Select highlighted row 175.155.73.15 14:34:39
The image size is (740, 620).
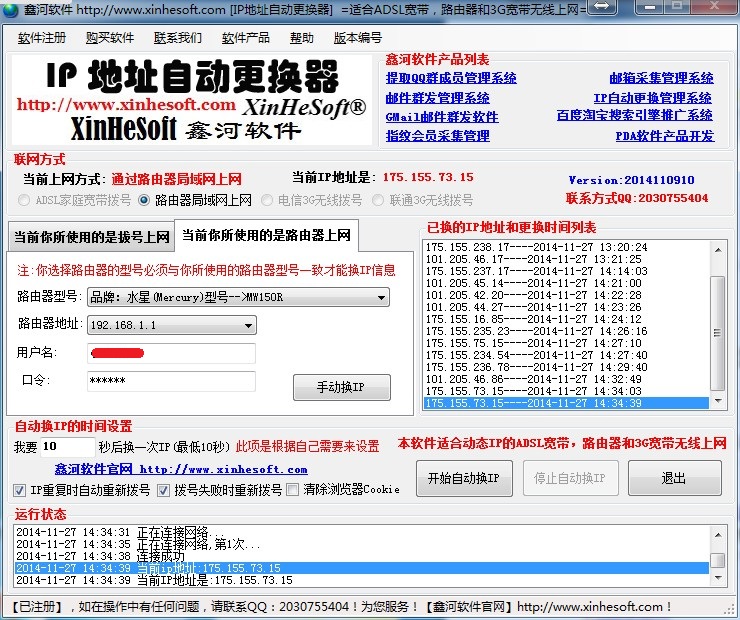(x=567, y=403)
